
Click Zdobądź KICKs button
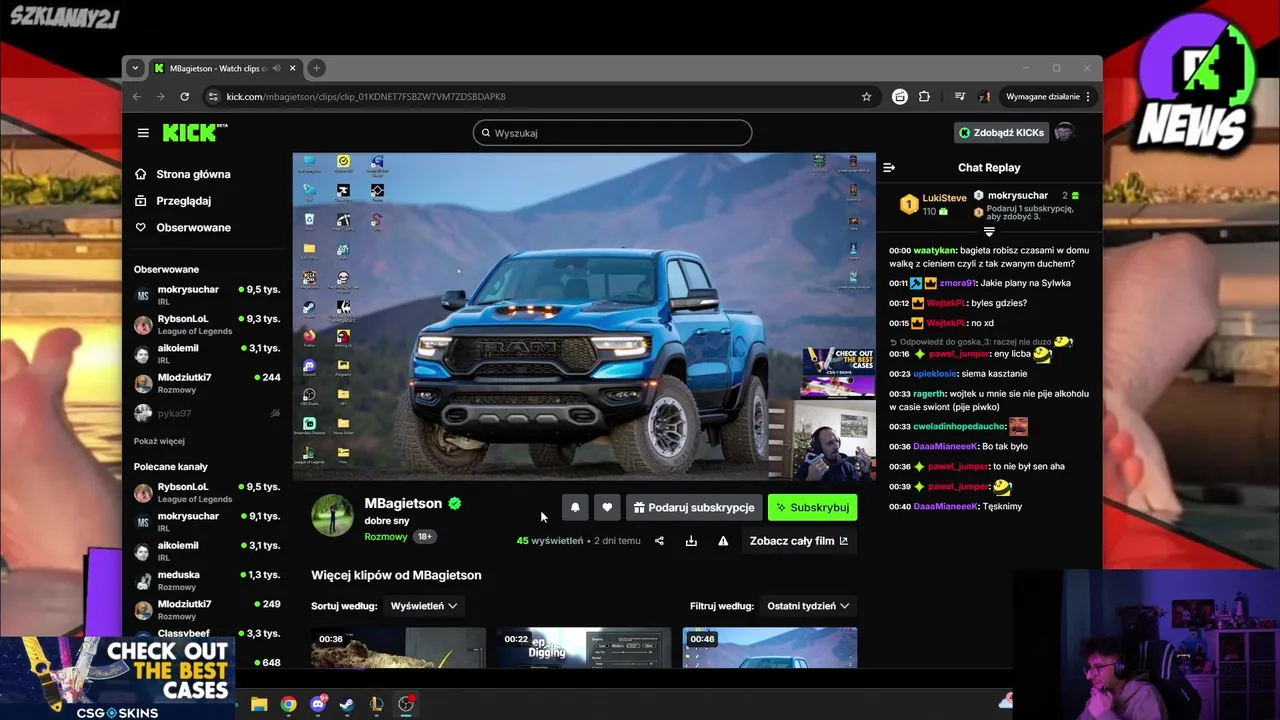click(x=1001, y=133)
